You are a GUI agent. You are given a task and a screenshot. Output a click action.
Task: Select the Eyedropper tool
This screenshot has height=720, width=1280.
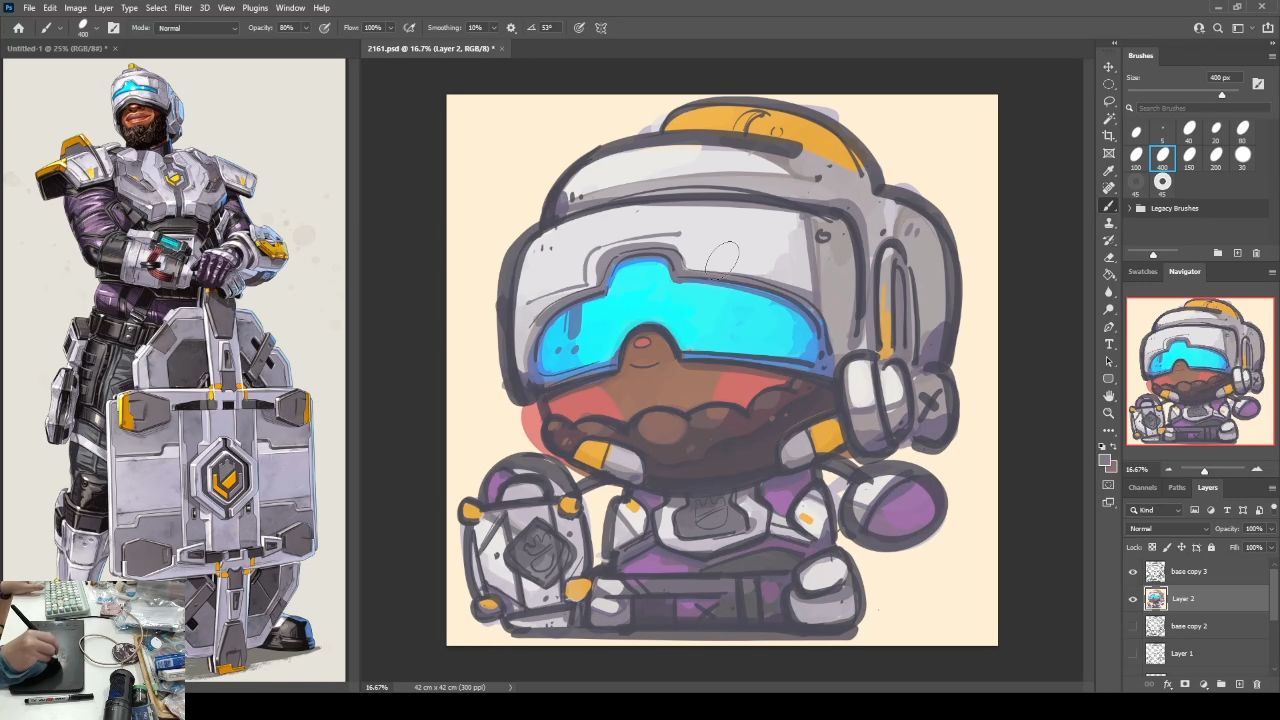click(1108, 171)
